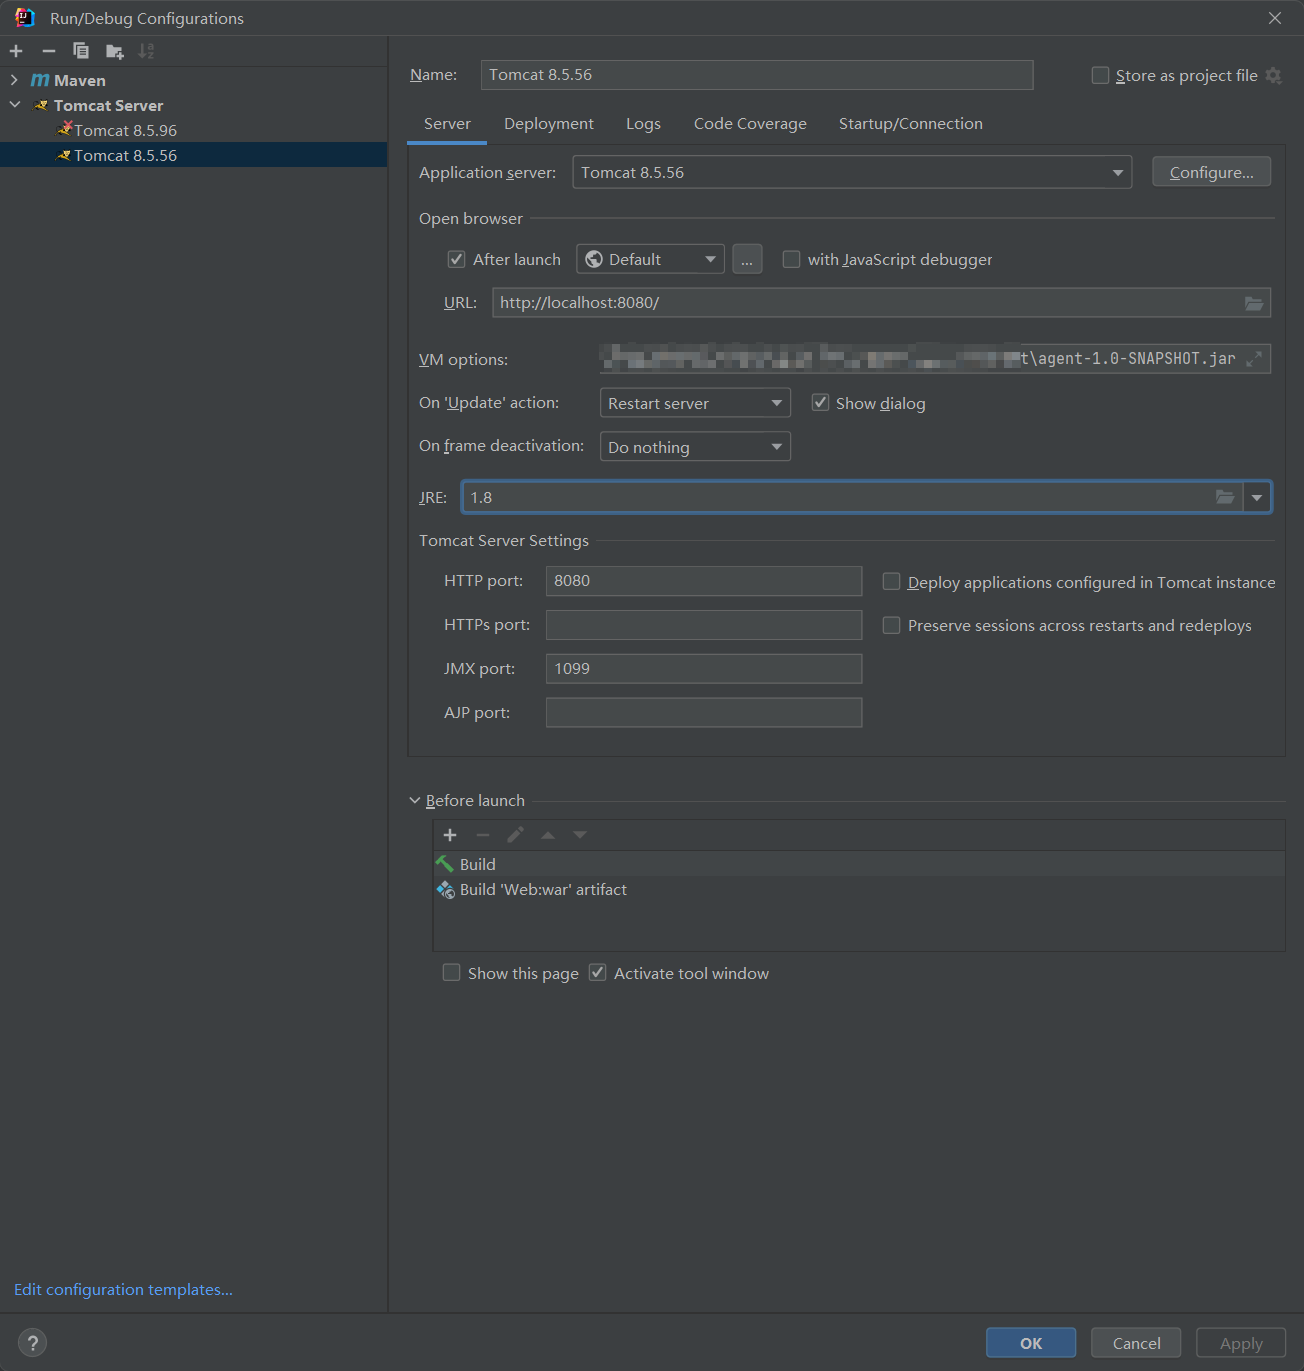Switch to the Deployment tab

[549, 124]
